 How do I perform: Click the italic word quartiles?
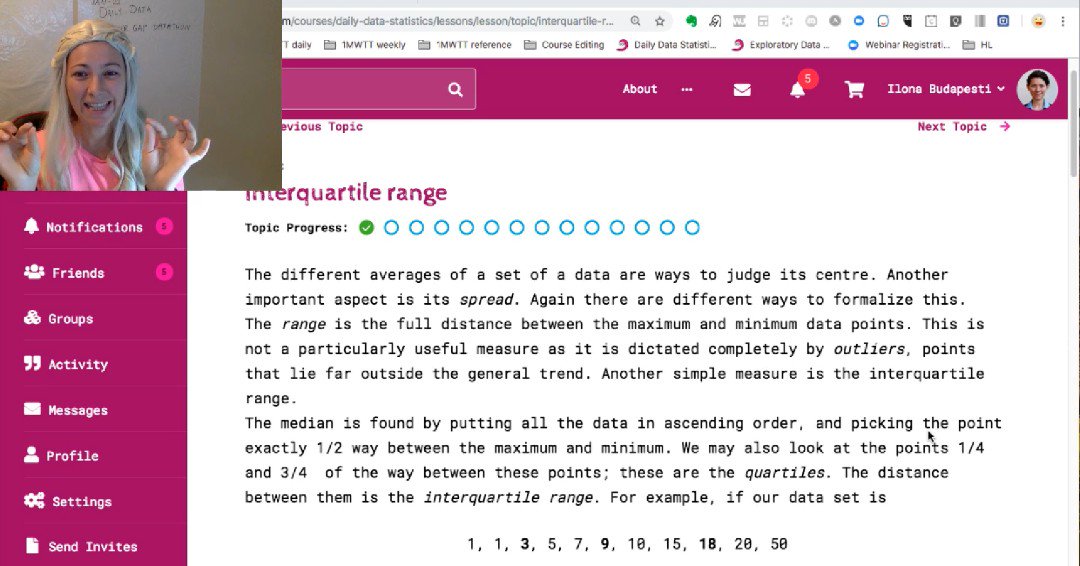point(785,473)
